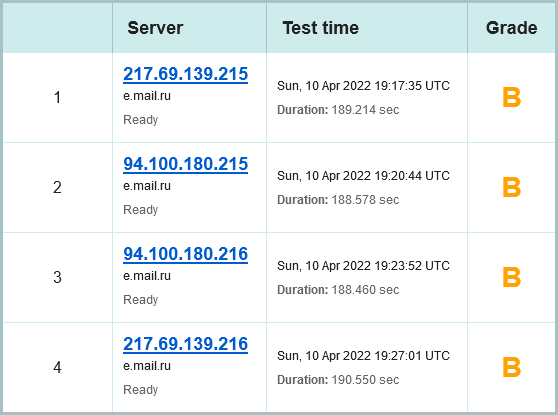Open server link 94.100.180.215
This screenshot has width=558, height=415.
185,164
